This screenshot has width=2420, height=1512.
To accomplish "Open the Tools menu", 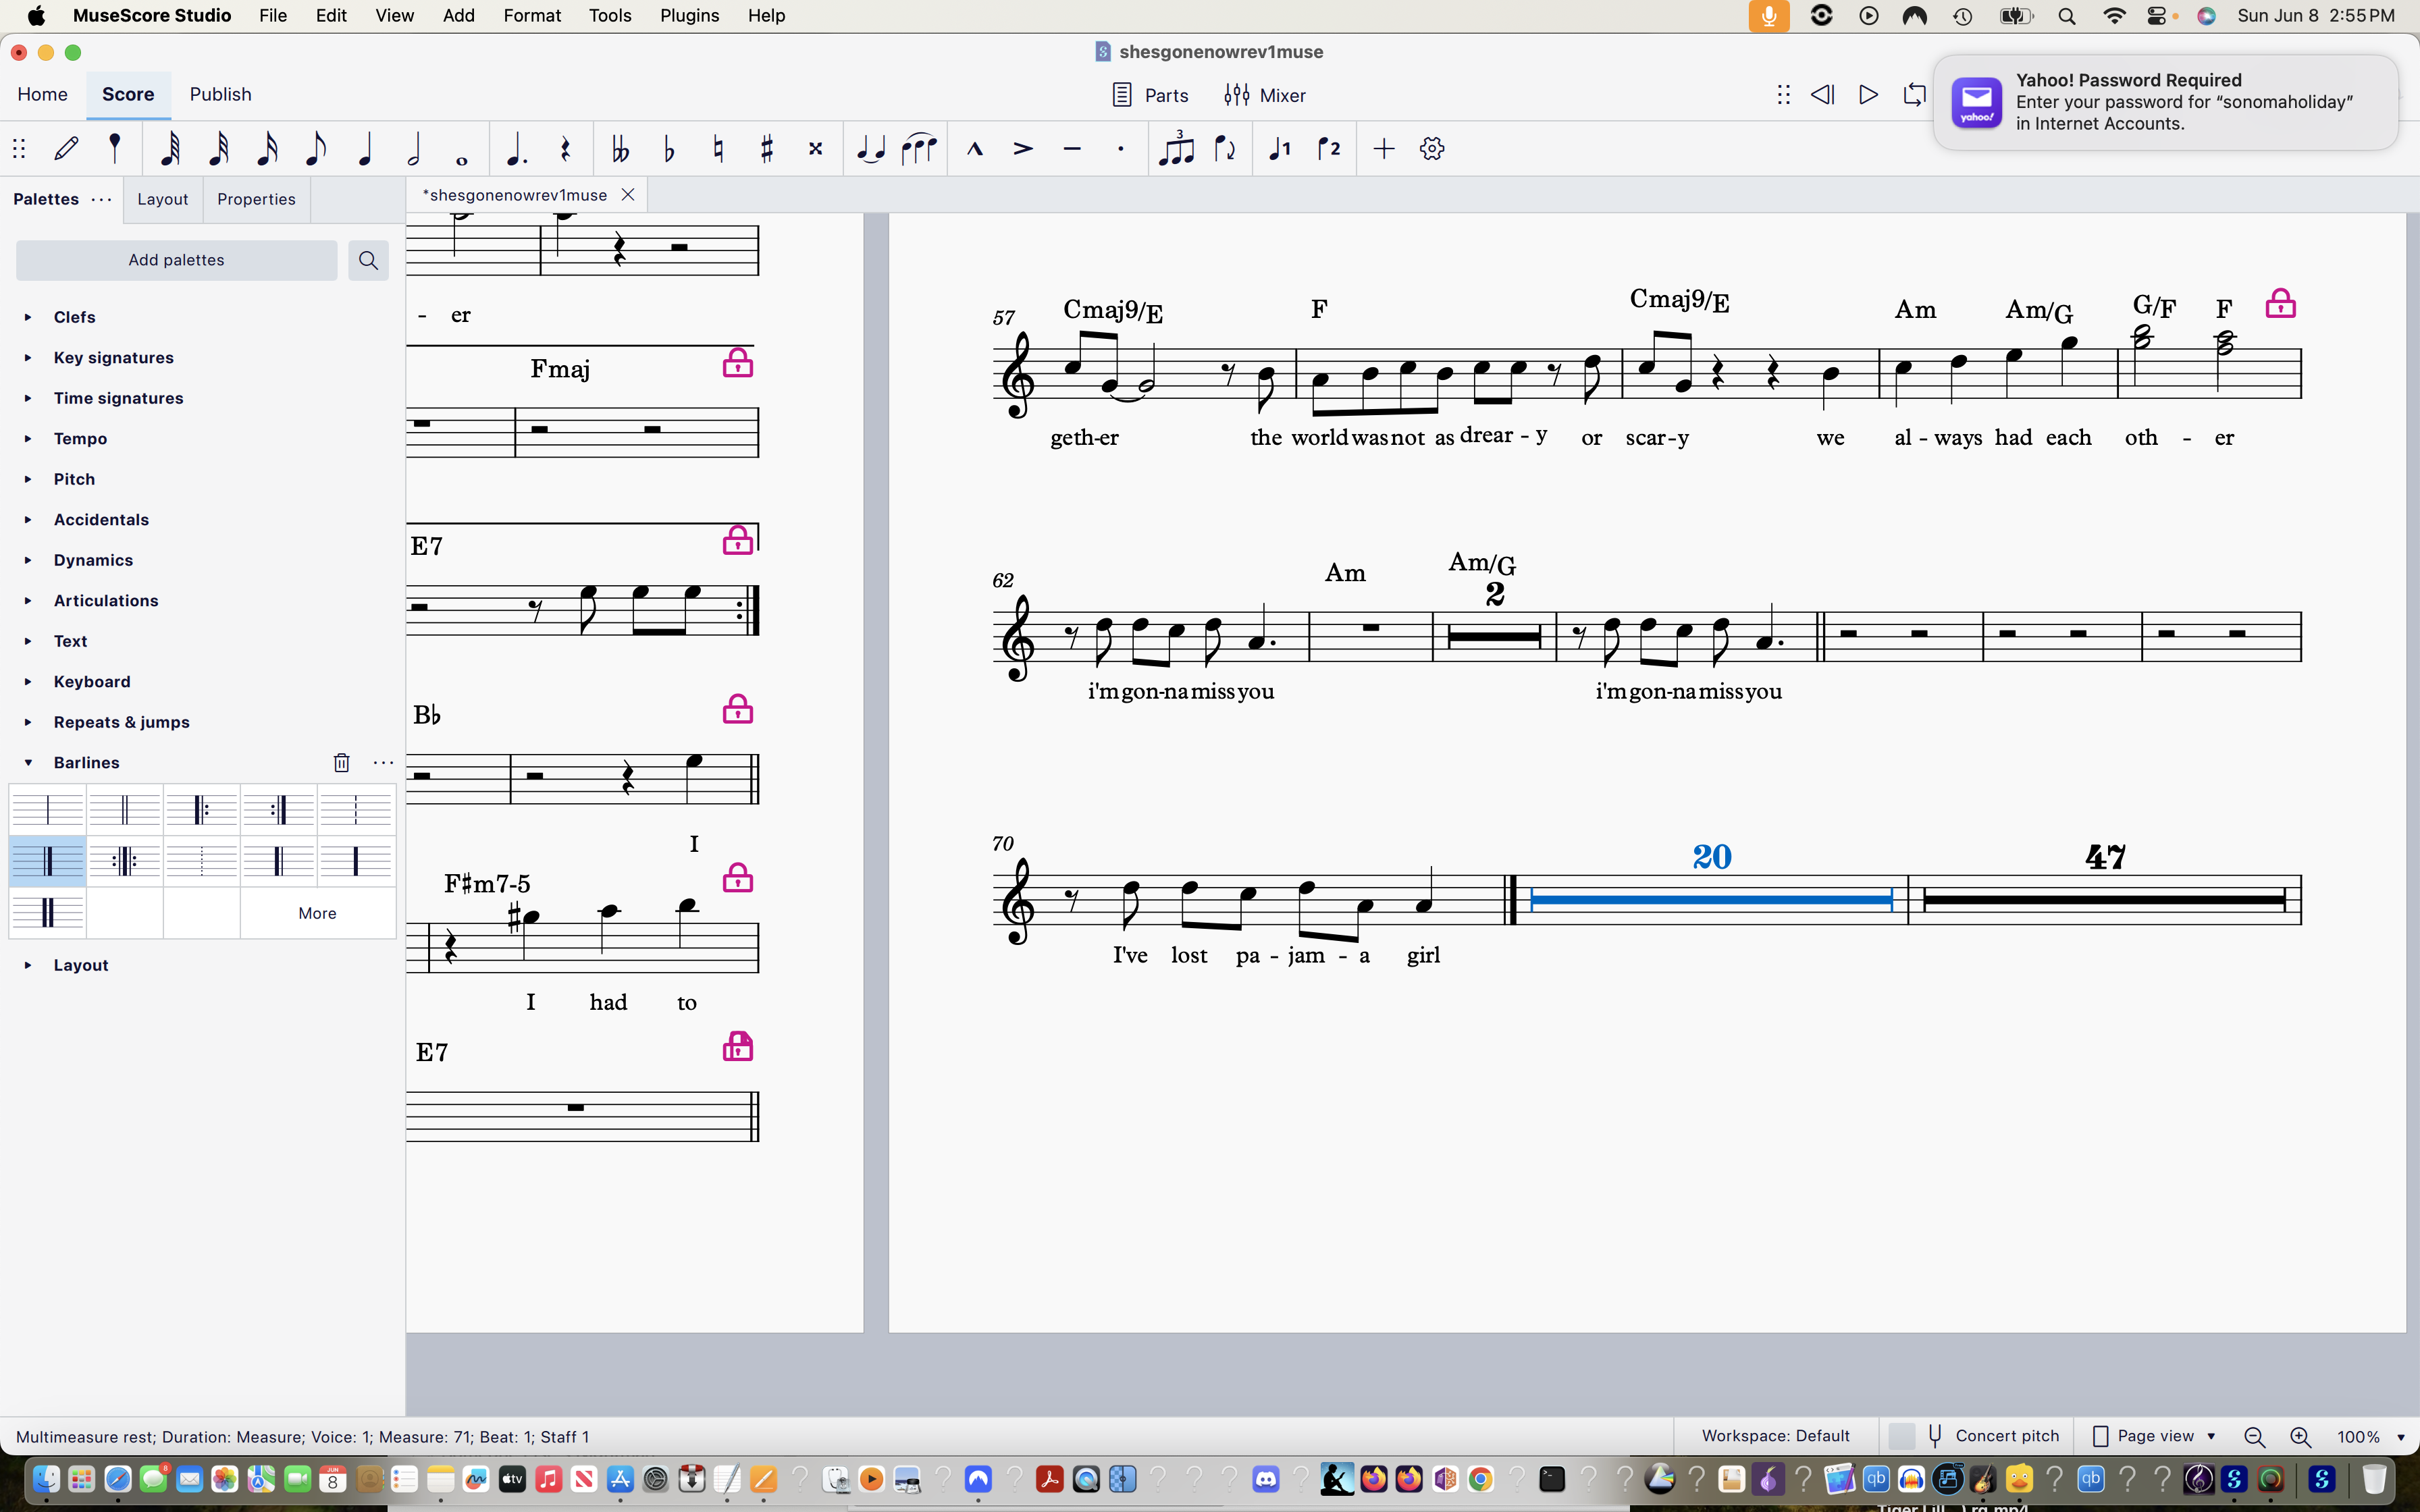I will click(610, 16).
